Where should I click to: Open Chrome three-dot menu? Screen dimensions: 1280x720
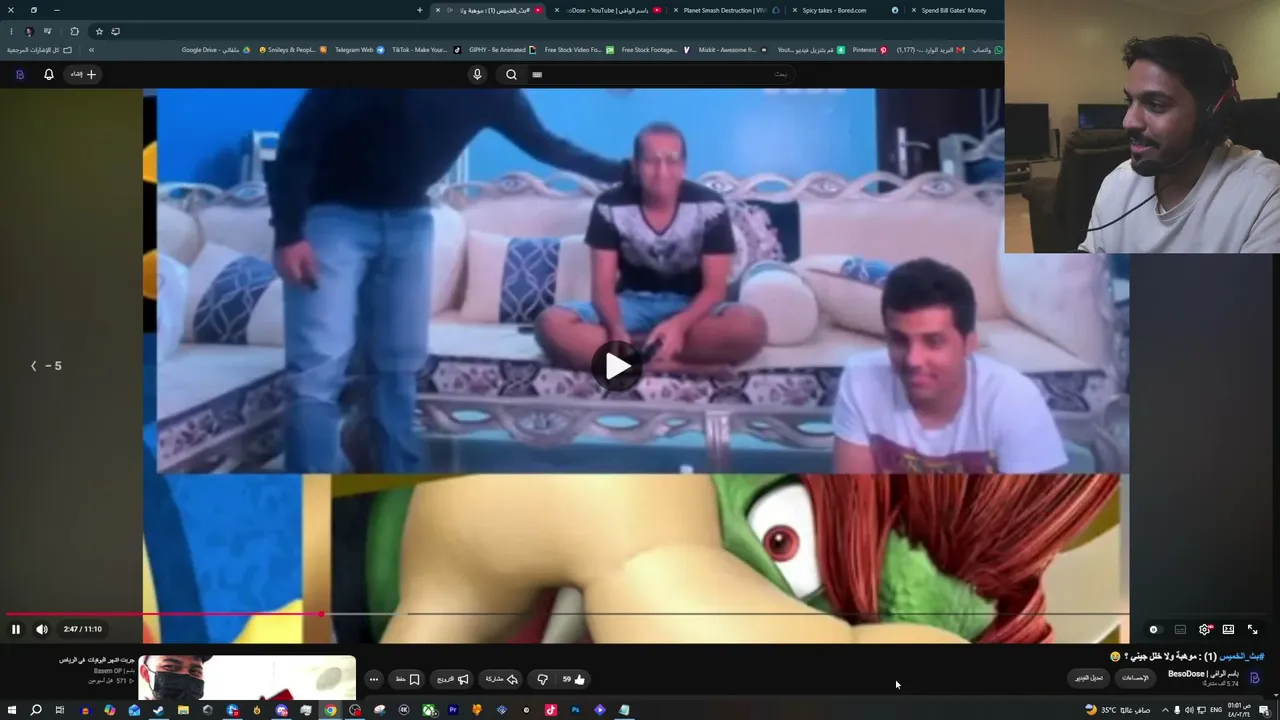coord(11,31)
